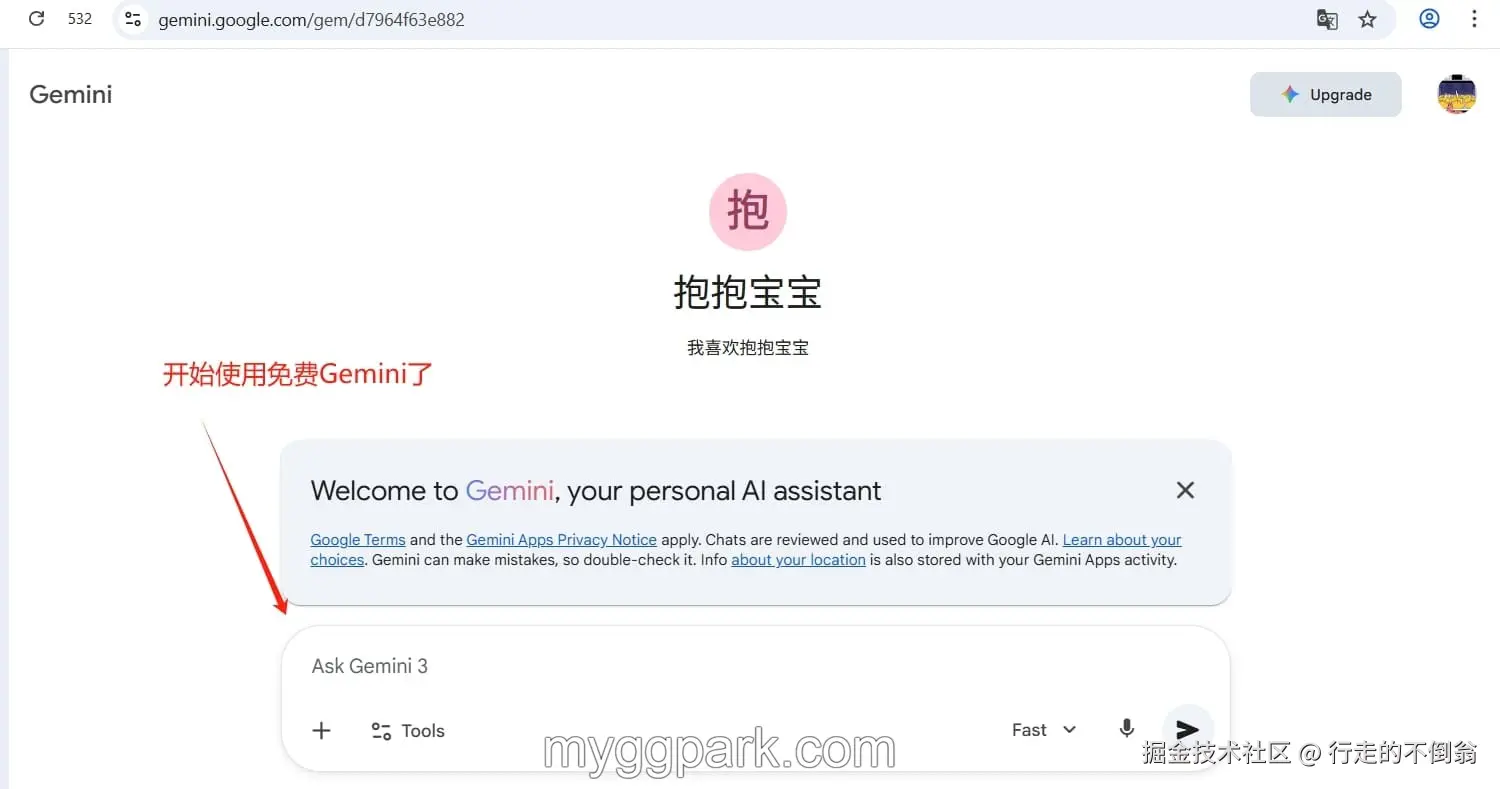Image resolution: width=1500 pixels, height=789 pixels.
Task: Click the Gemini logo text
Action: tap(71, 95)
